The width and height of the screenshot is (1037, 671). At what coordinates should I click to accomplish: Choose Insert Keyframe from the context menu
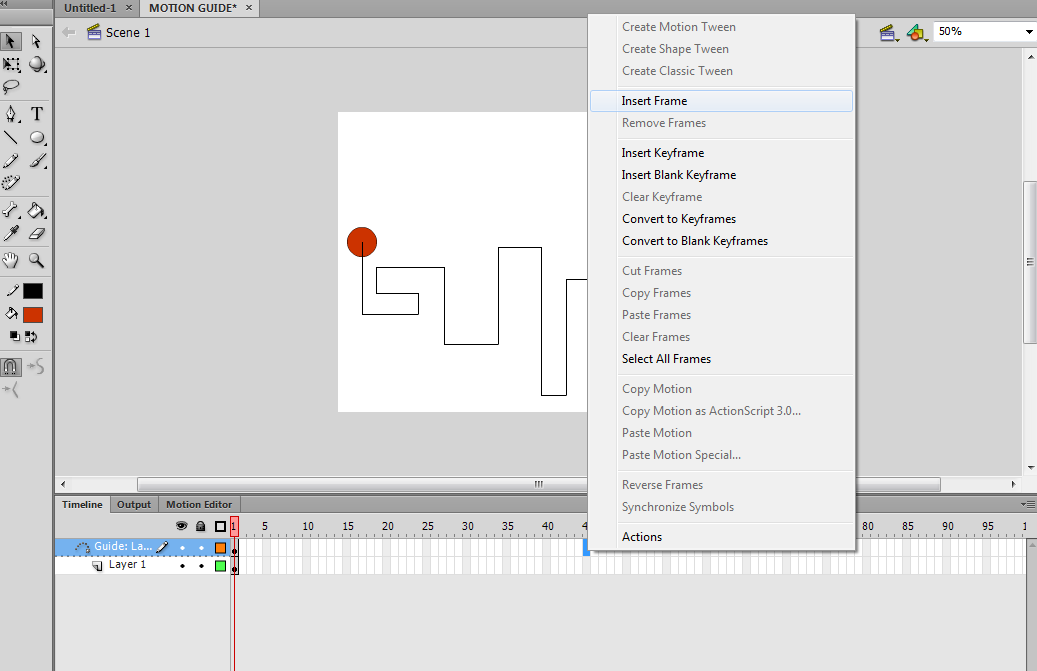[x=661, y=152]
